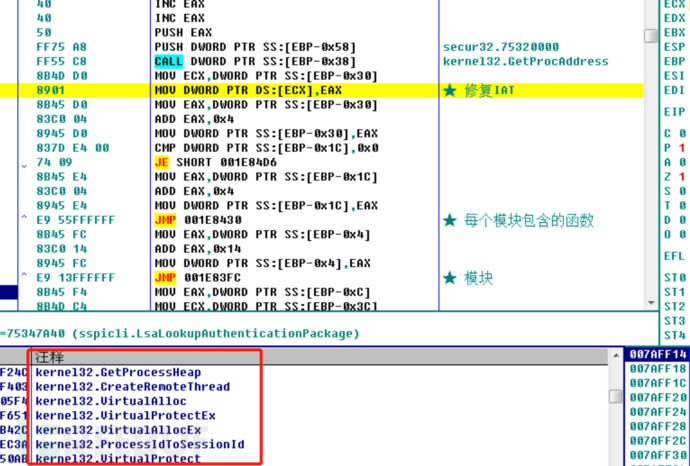
Task: Select stack address 007AFF2C
Action: (657, 441)
